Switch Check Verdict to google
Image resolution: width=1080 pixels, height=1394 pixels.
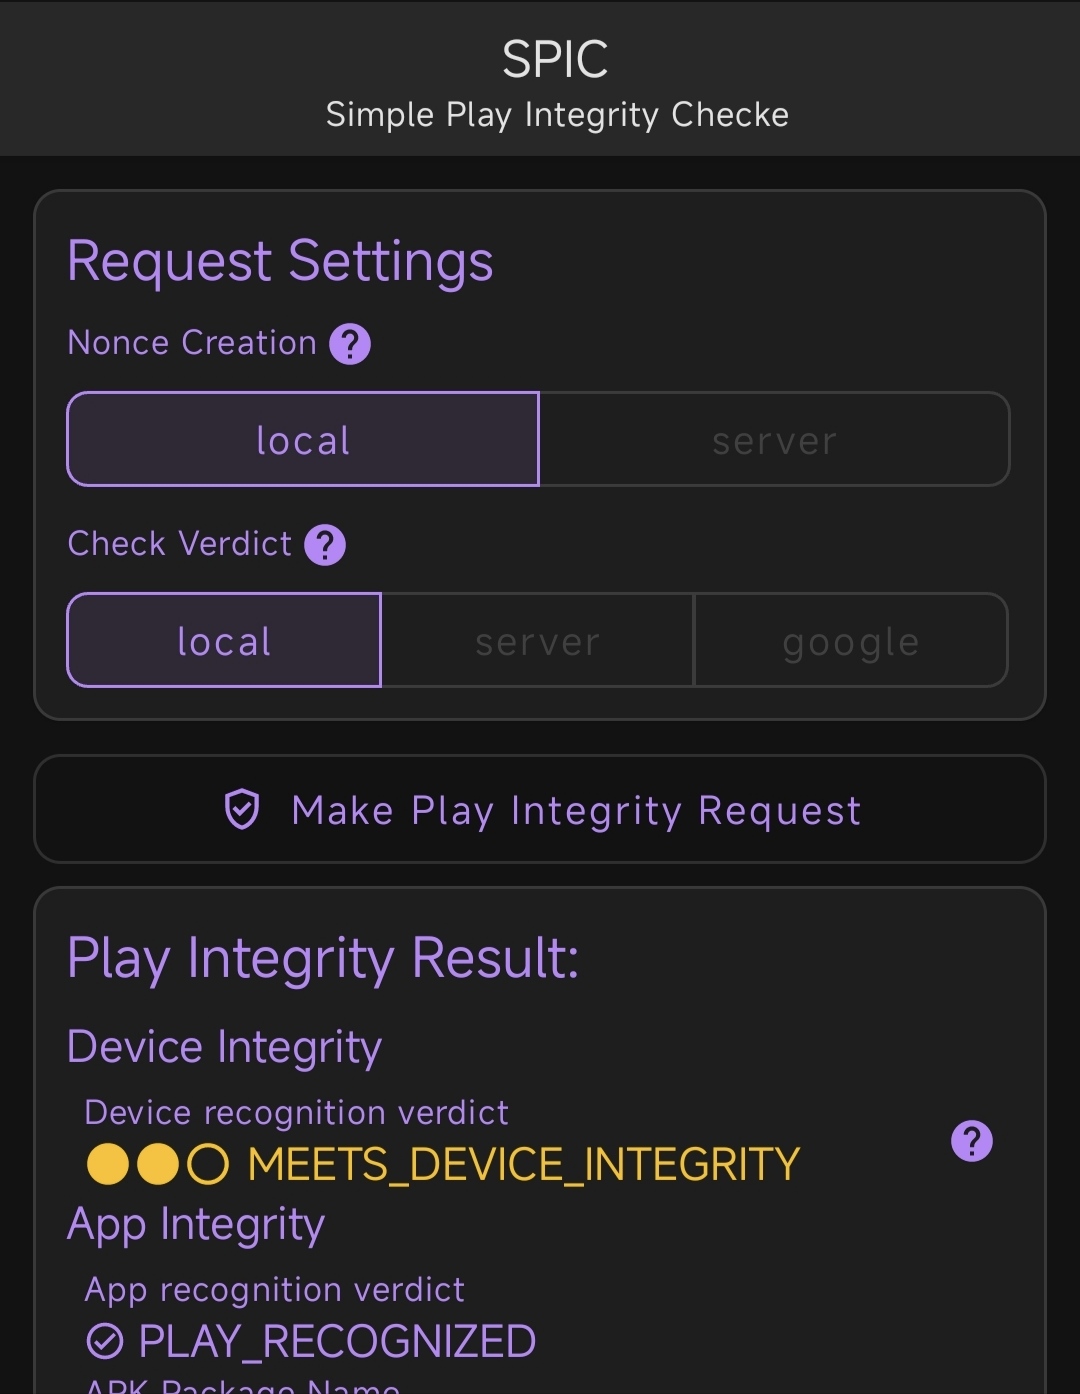click(851, 640)
